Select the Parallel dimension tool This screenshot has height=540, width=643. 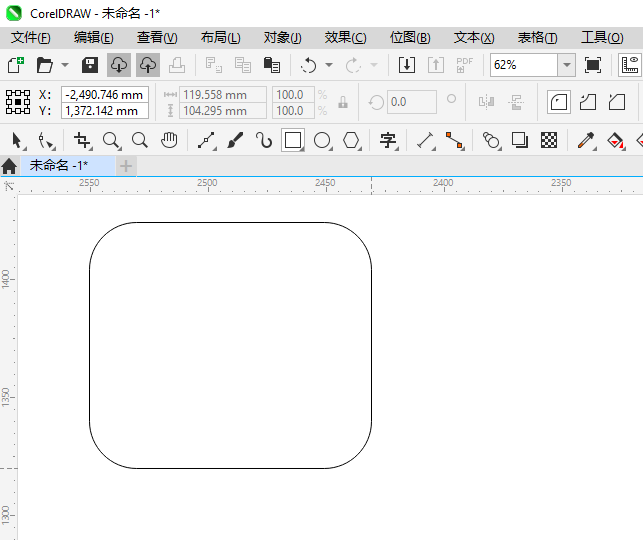point(425,140)
